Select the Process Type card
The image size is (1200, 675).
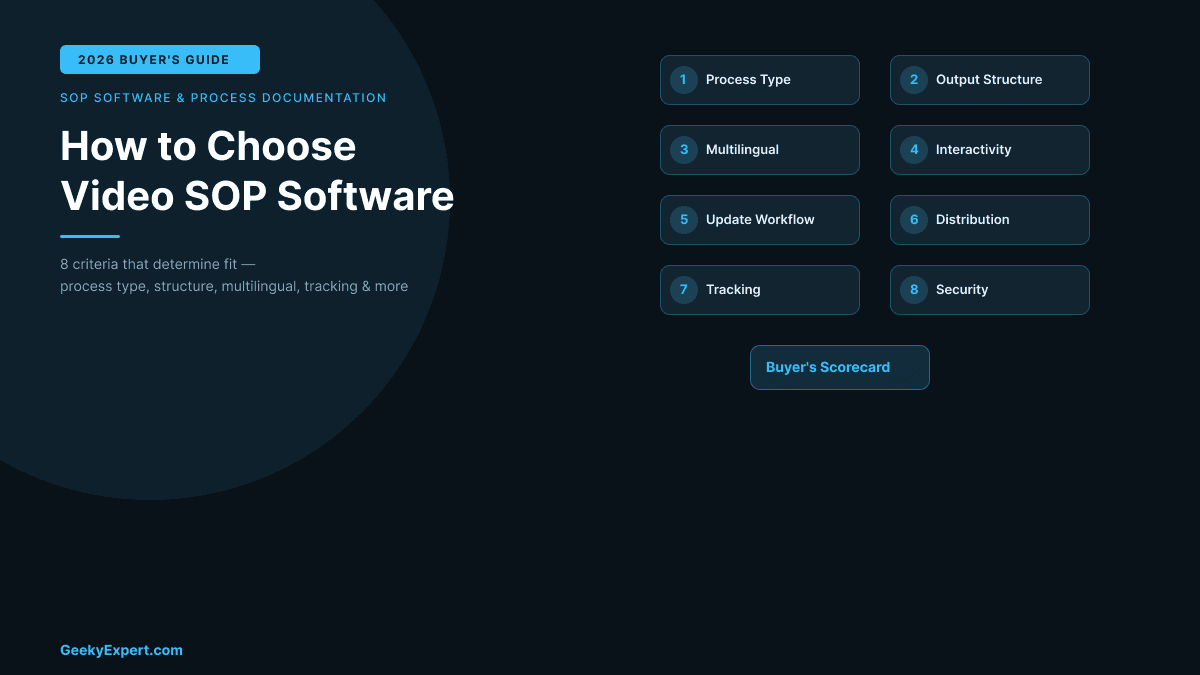tap(760, 80)
